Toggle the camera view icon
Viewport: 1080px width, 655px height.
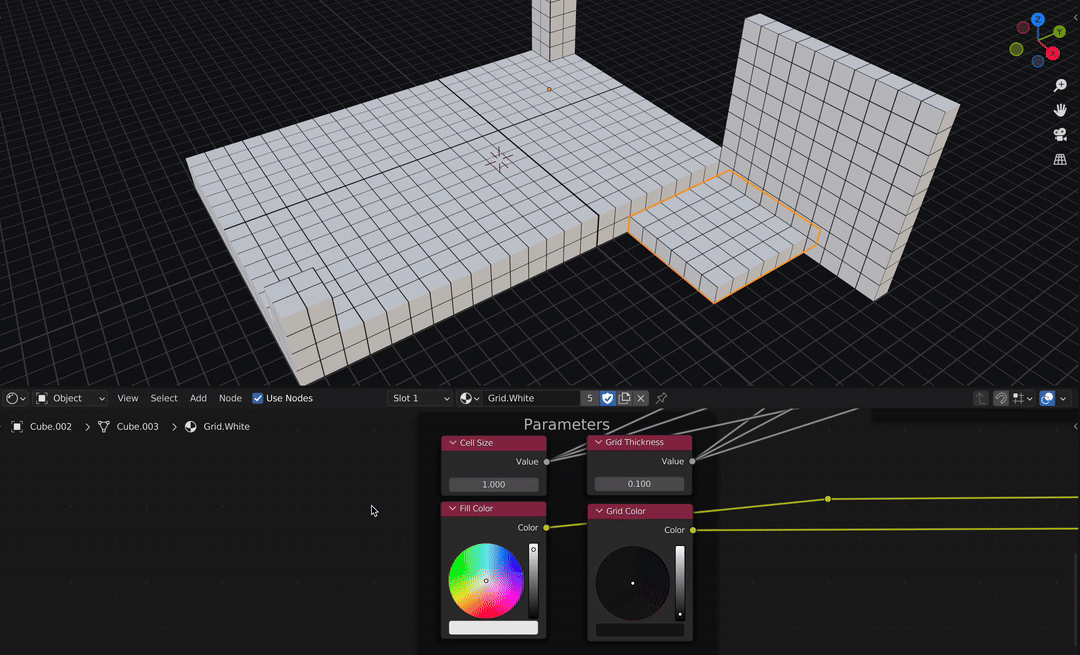[x=1060, y=135]
